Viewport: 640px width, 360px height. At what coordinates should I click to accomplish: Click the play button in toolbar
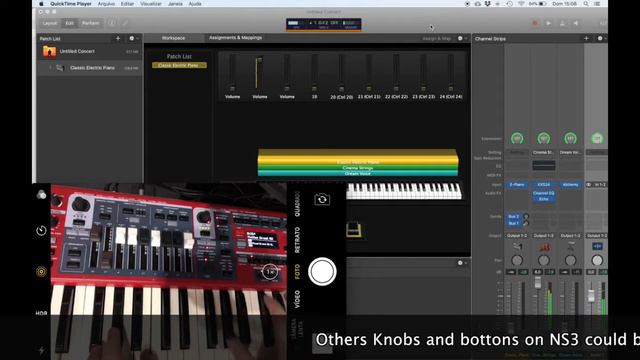(x=549, y=23)
